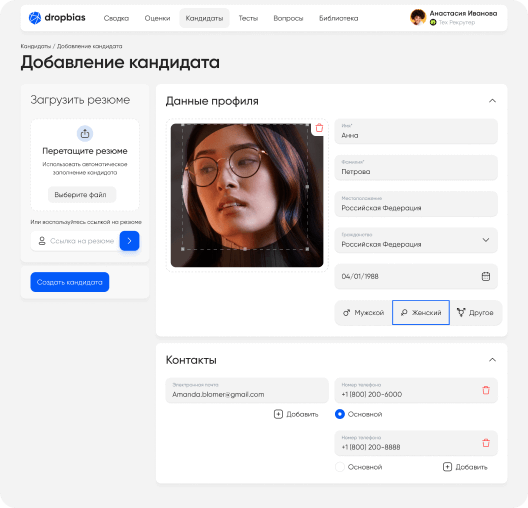
Task: Delete phone number +1 (800) 200-6000
Action: 486,390
